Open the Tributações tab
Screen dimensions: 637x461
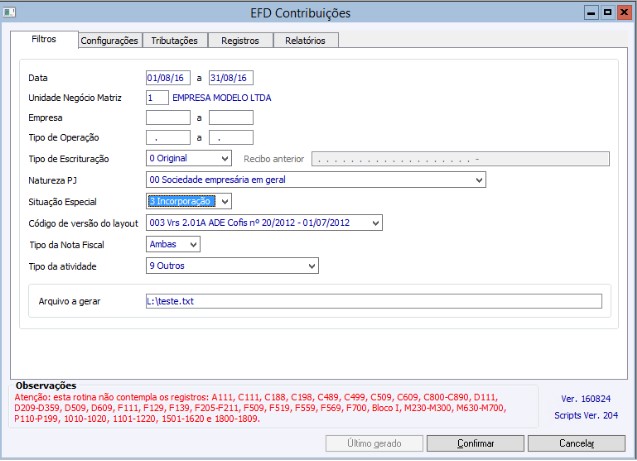(x=174, y=41)
